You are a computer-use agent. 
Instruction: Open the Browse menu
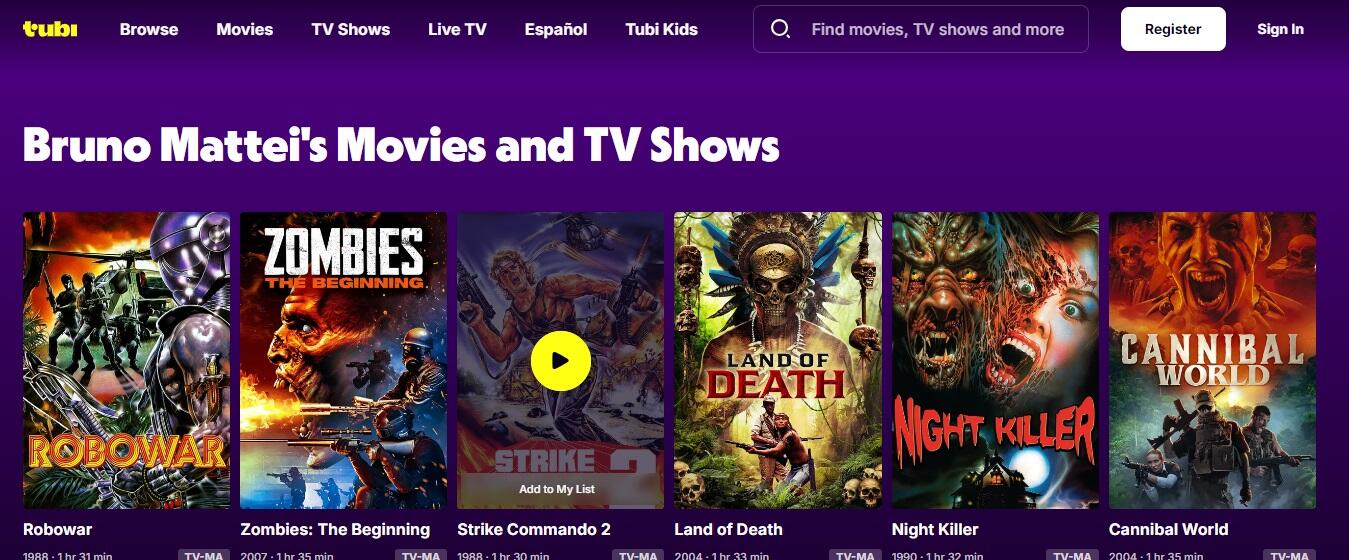pos(149,29)
